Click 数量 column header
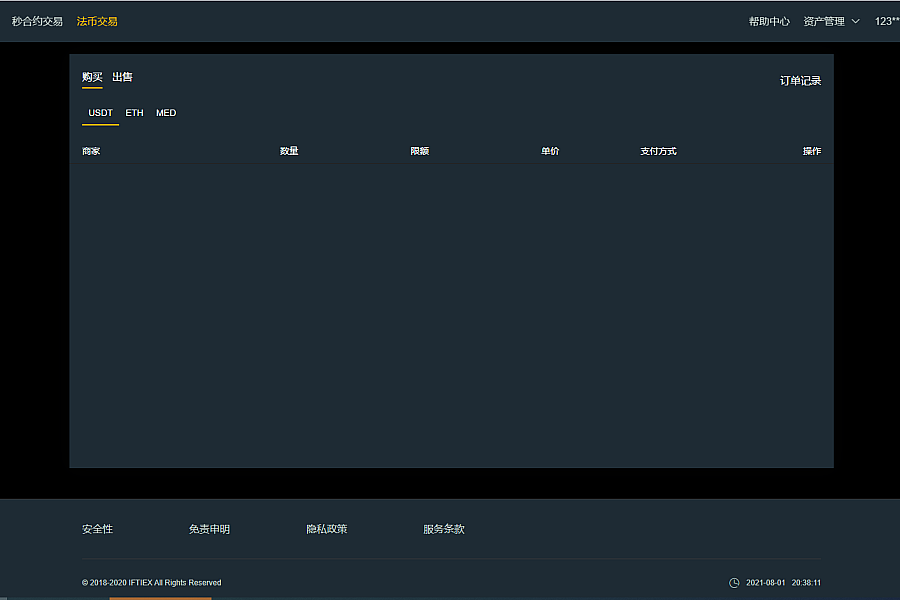The image size is (900, 600). [x=289, y=151]
